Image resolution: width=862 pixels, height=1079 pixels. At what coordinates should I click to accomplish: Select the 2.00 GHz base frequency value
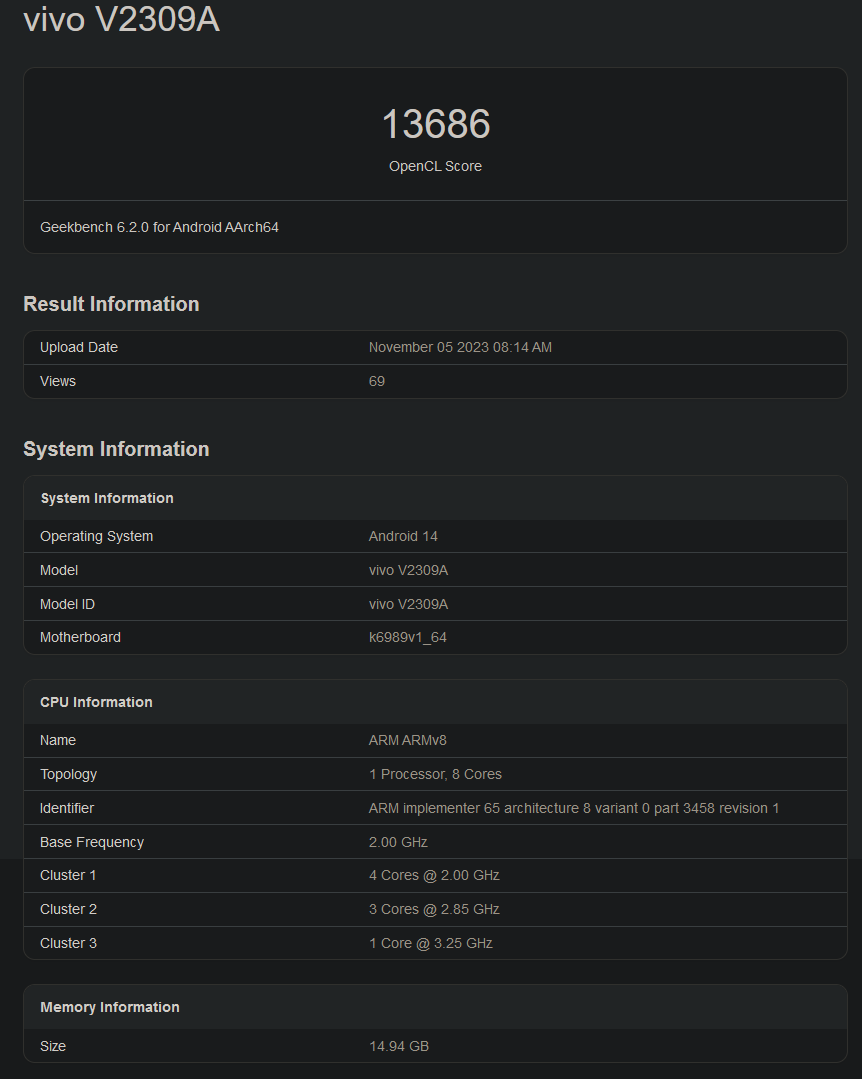click(x=398, y=842)
